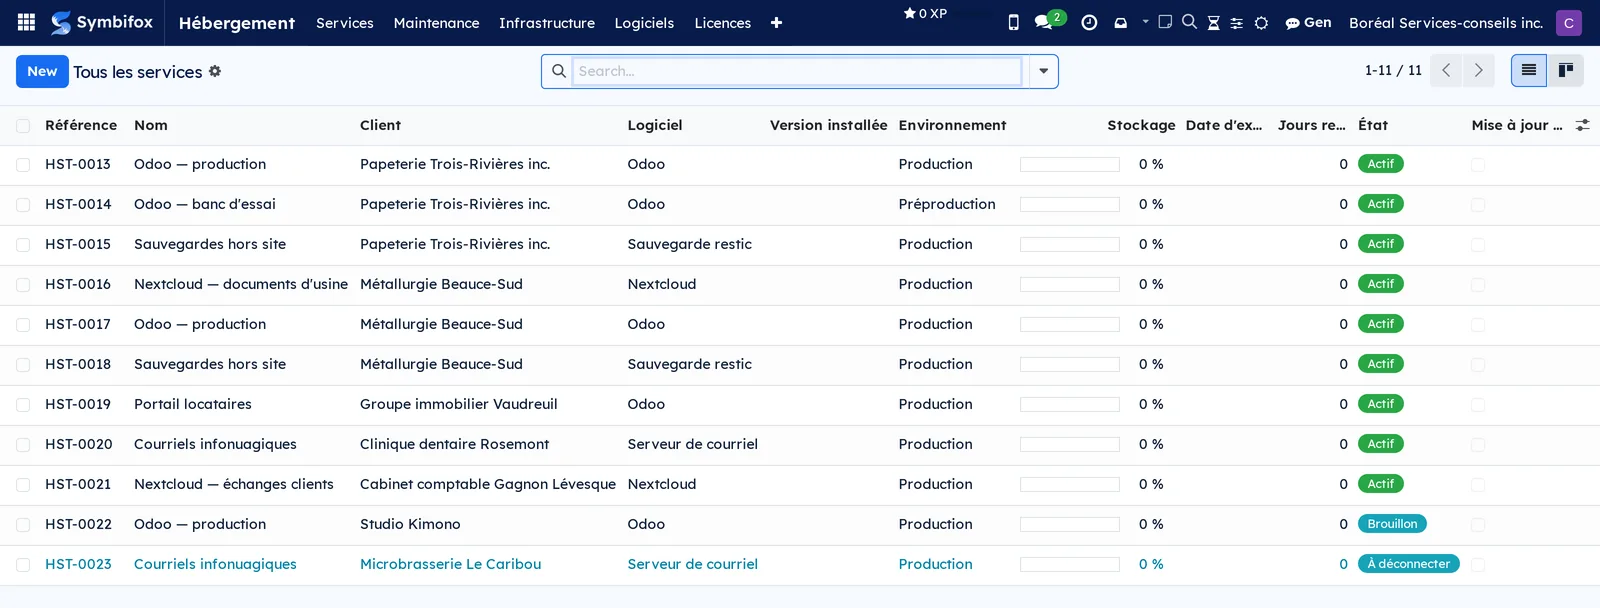Viewport: 1600px width, 608px height.
Task: Toggle Mise à jour checkbox for HST-0013
Action: coord(1478,165)
